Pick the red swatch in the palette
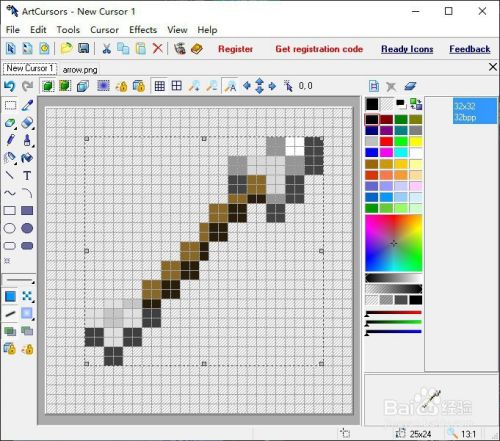The width and height of the screenshot is (500, 441). point(386,142)
